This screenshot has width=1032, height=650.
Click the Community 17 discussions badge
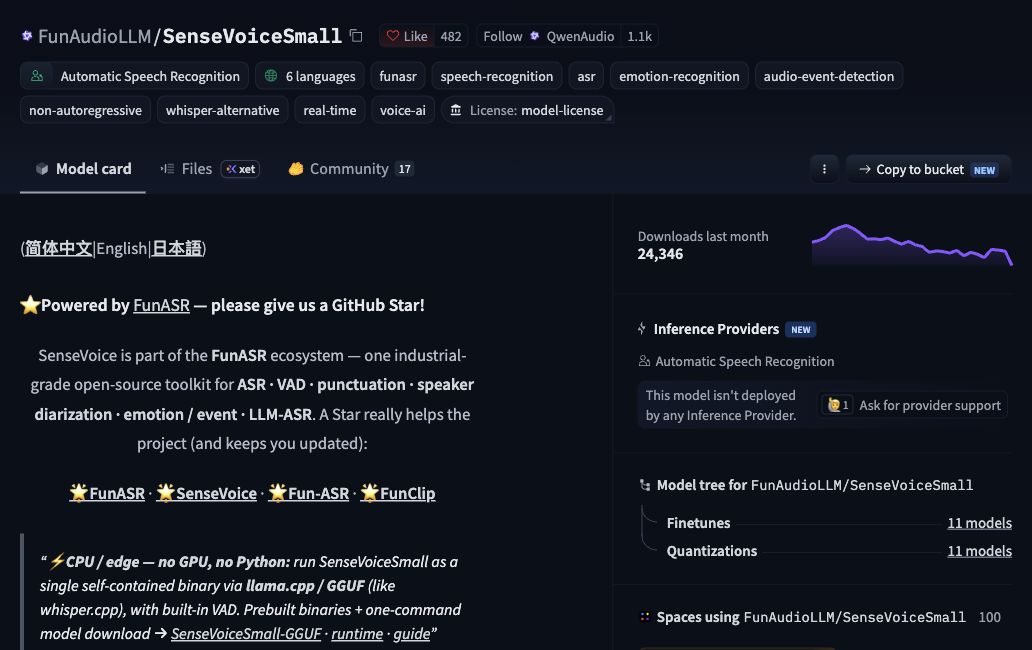pos(404,169)
